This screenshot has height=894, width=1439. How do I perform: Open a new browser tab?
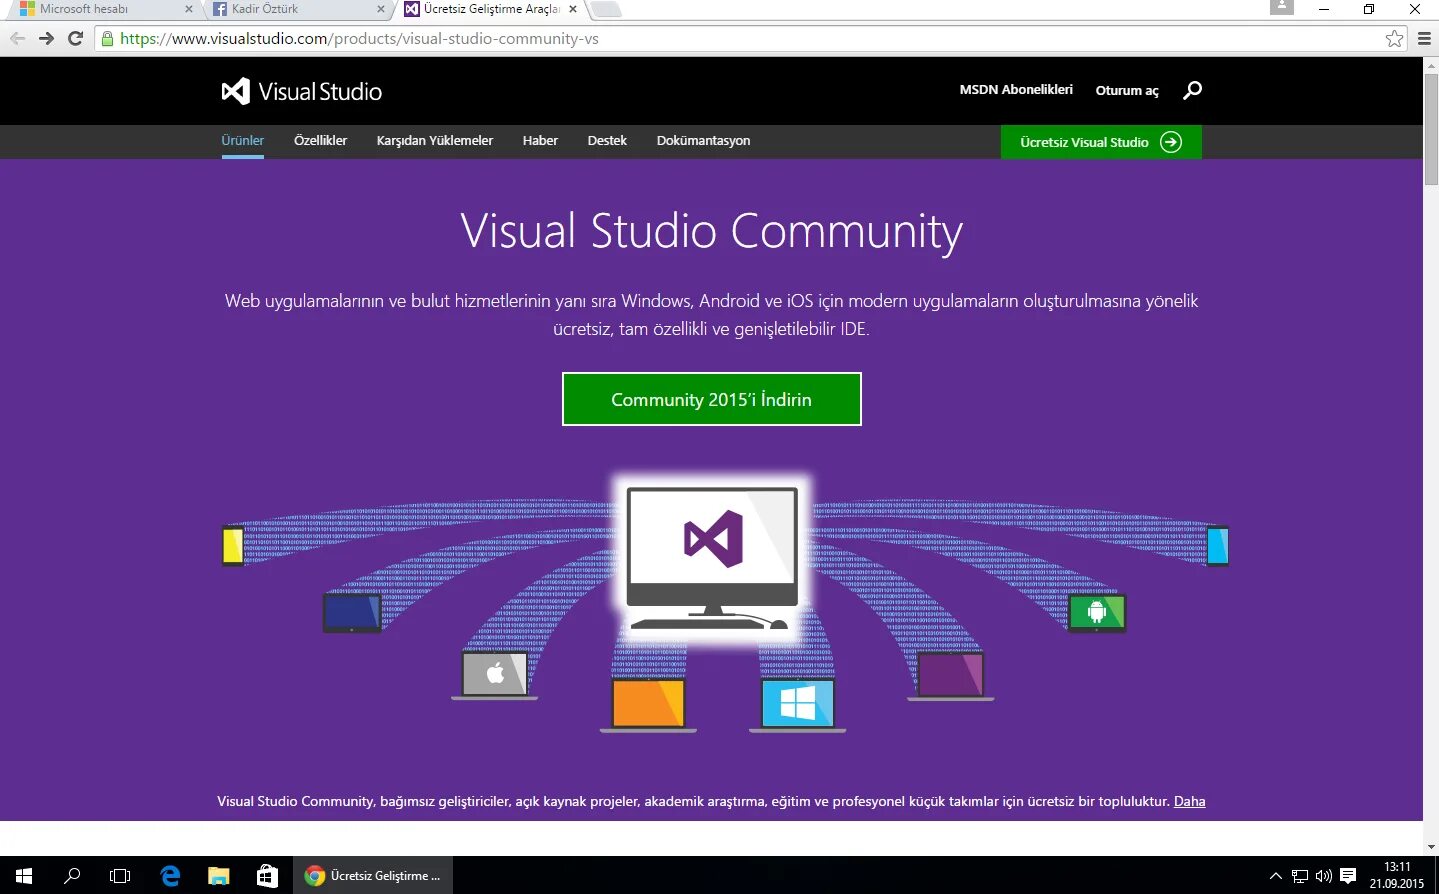pos(606,10)
